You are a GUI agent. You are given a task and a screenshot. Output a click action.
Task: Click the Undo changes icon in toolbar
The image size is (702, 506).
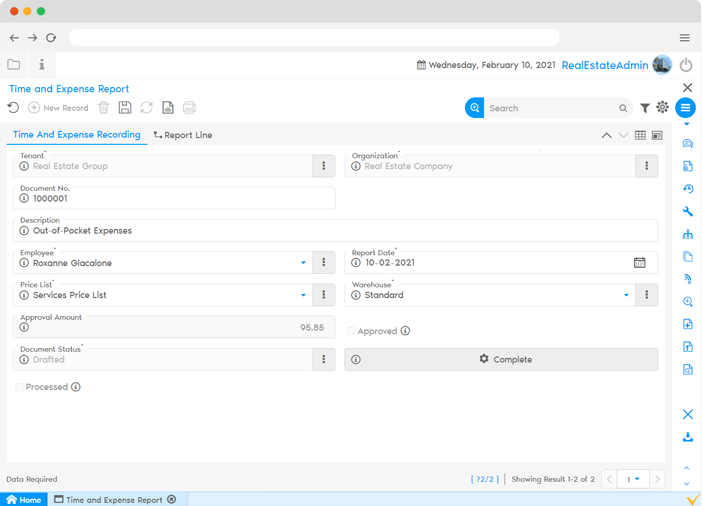pyautogui.click(x=13, y=108)
